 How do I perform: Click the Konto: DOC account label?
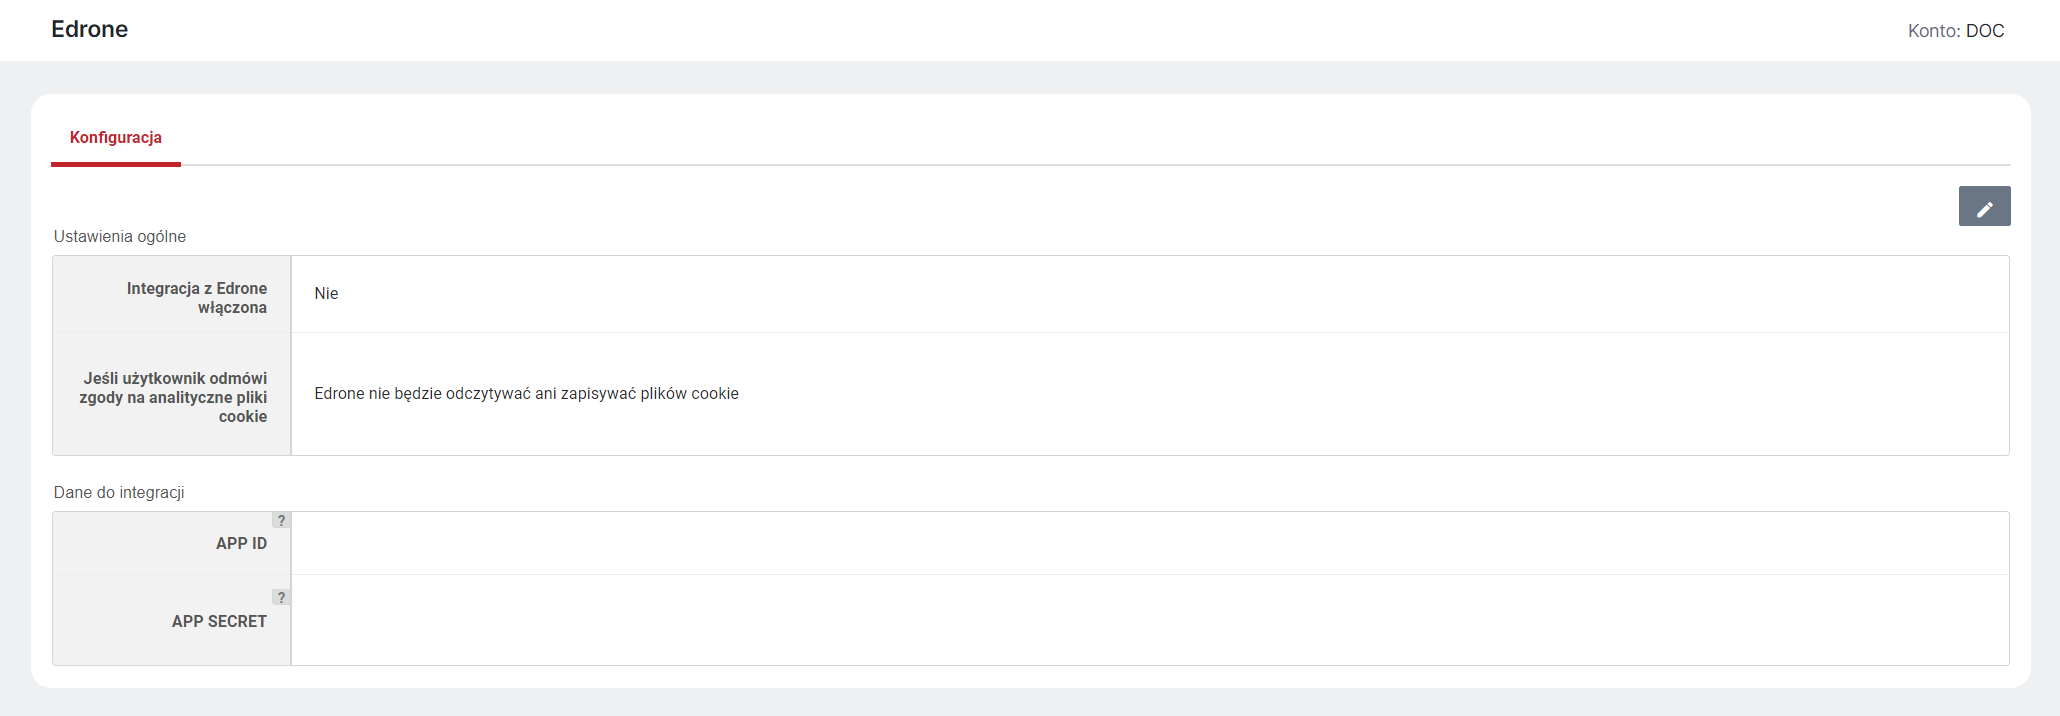[x=1956, y=31]
